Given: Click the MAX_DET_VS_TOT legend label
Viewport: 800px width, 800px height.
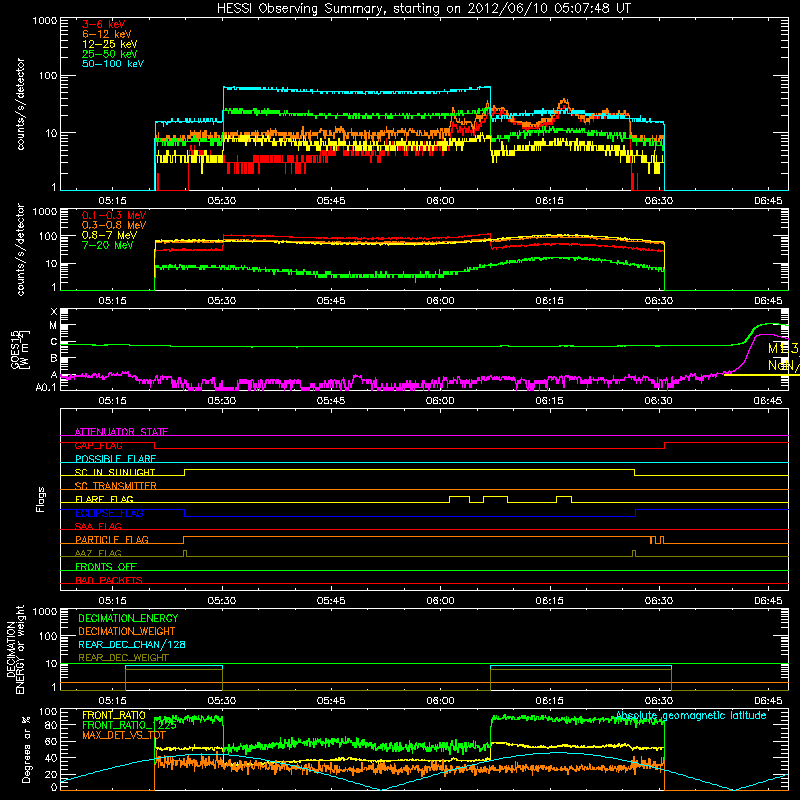Looking at the screenshot, I should pos(124,735).
